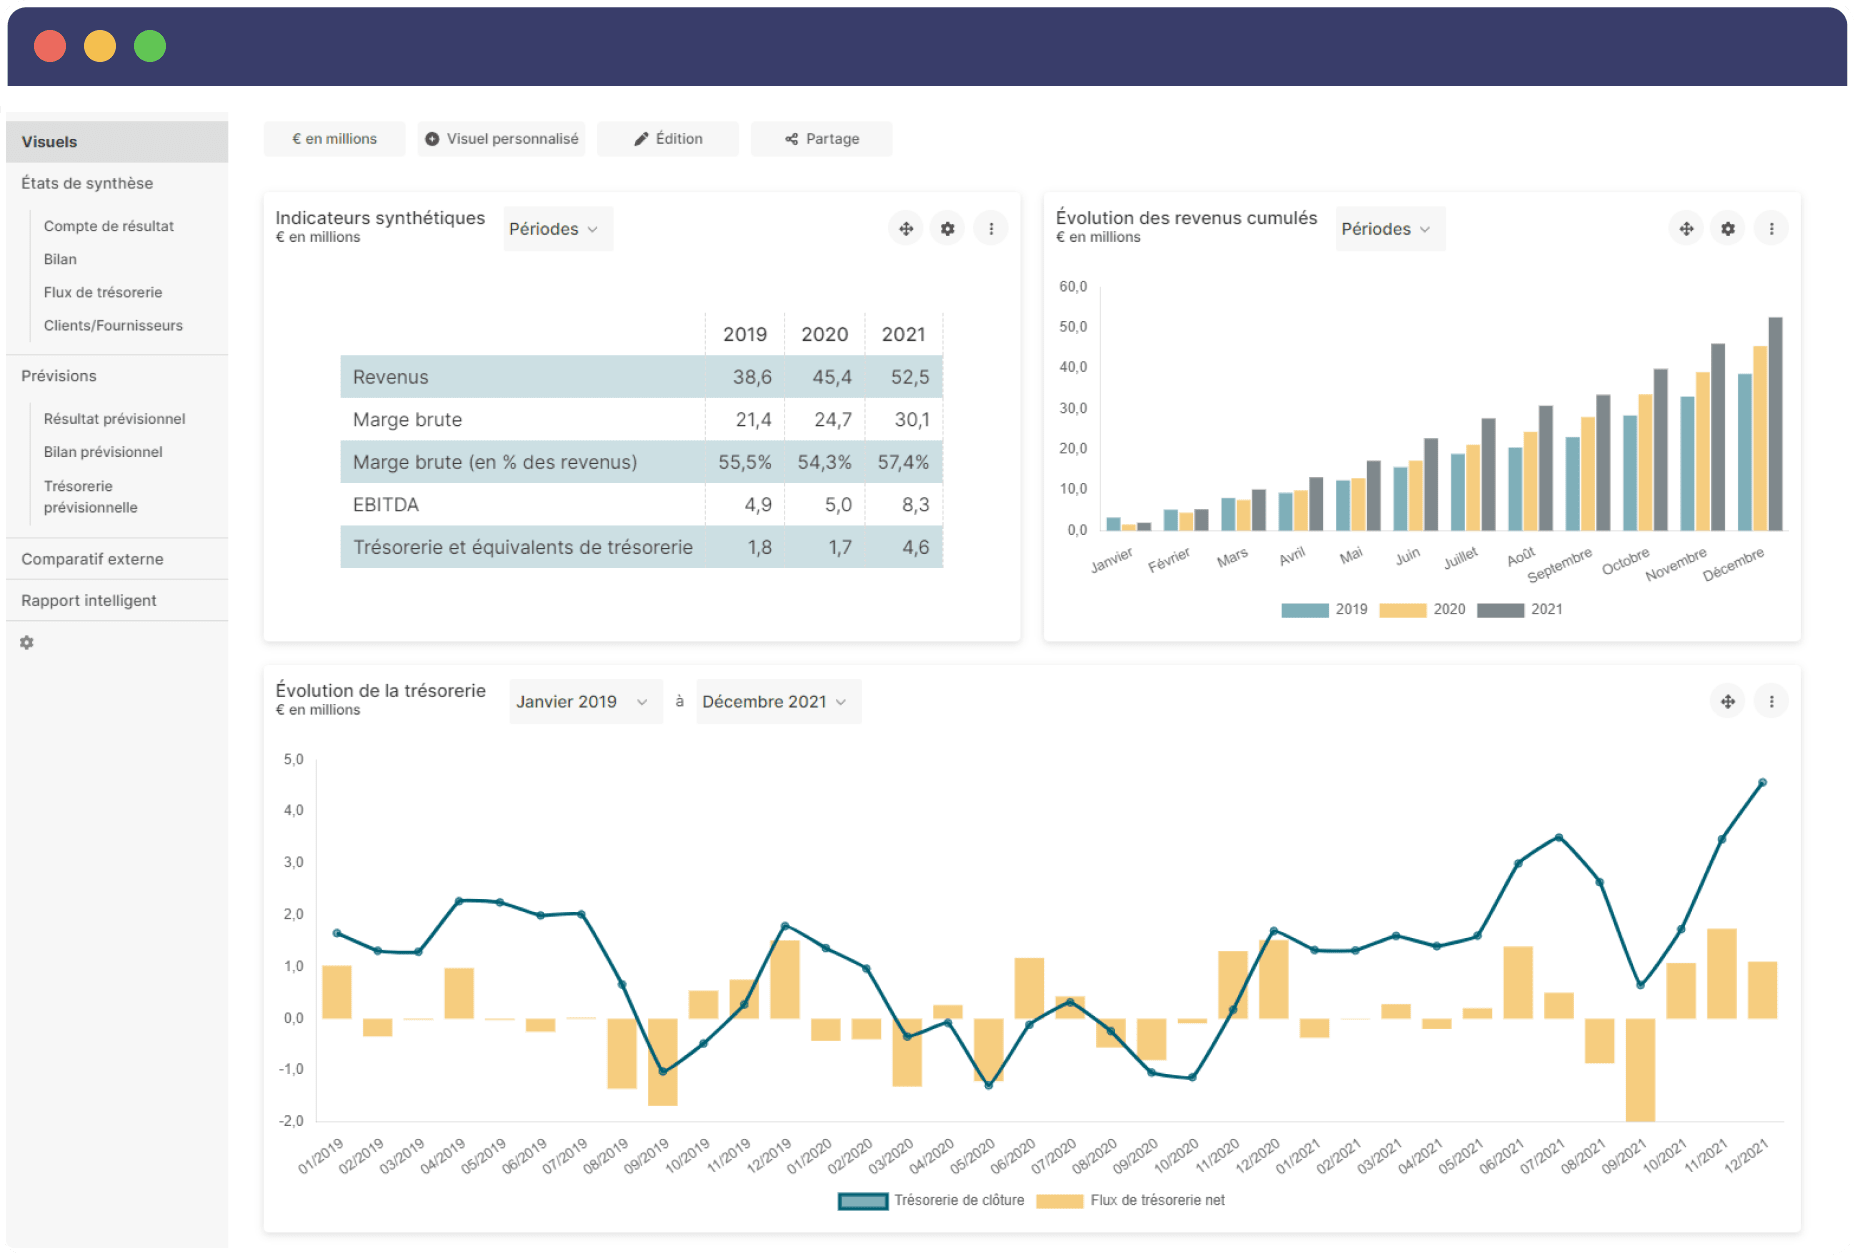The height and width of the screenshot is (1256, 1855).
Task: Open three-dot menu of Évolution des revenus cumulés
Action: coord(1771,229)
